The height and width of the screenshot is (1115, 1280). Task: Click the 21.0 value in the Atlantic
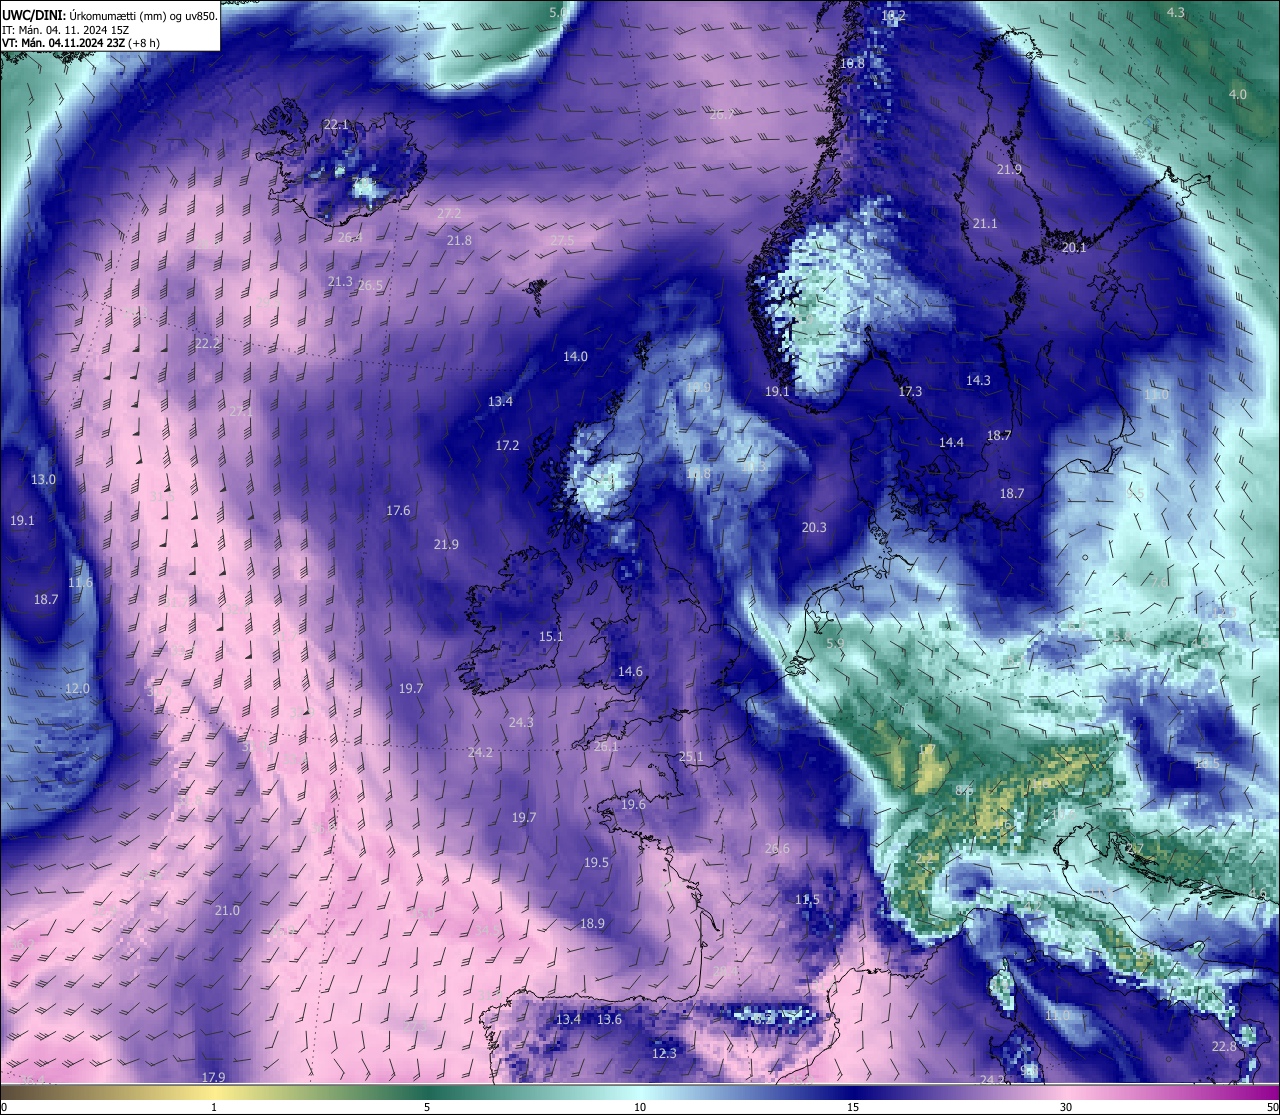click(x=227, y=911)
